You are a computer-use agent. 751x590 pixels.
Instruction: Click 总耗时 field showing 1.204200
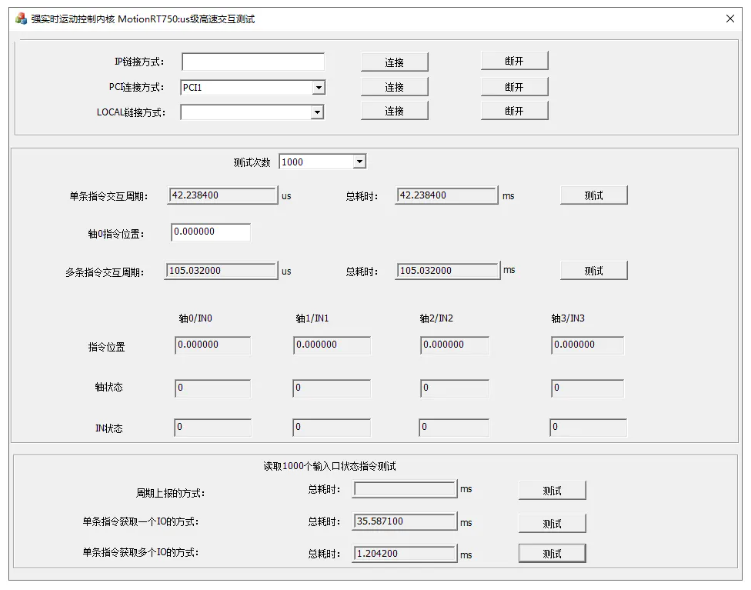click(x=405, y=554)
